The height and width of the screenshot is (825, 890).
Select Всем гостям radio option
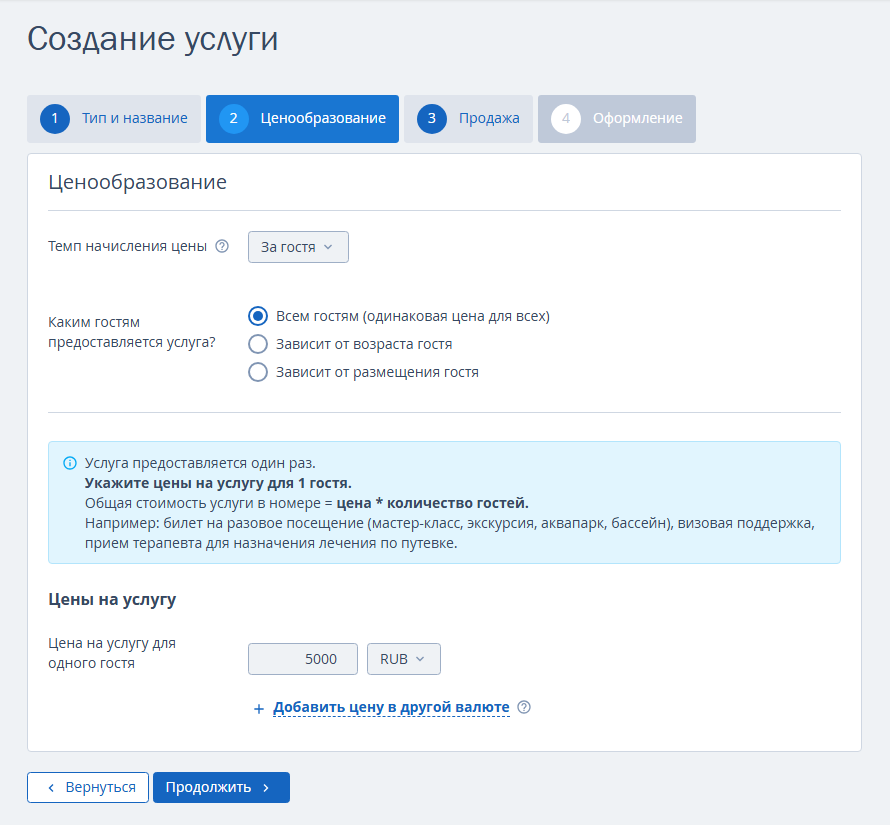258,316
